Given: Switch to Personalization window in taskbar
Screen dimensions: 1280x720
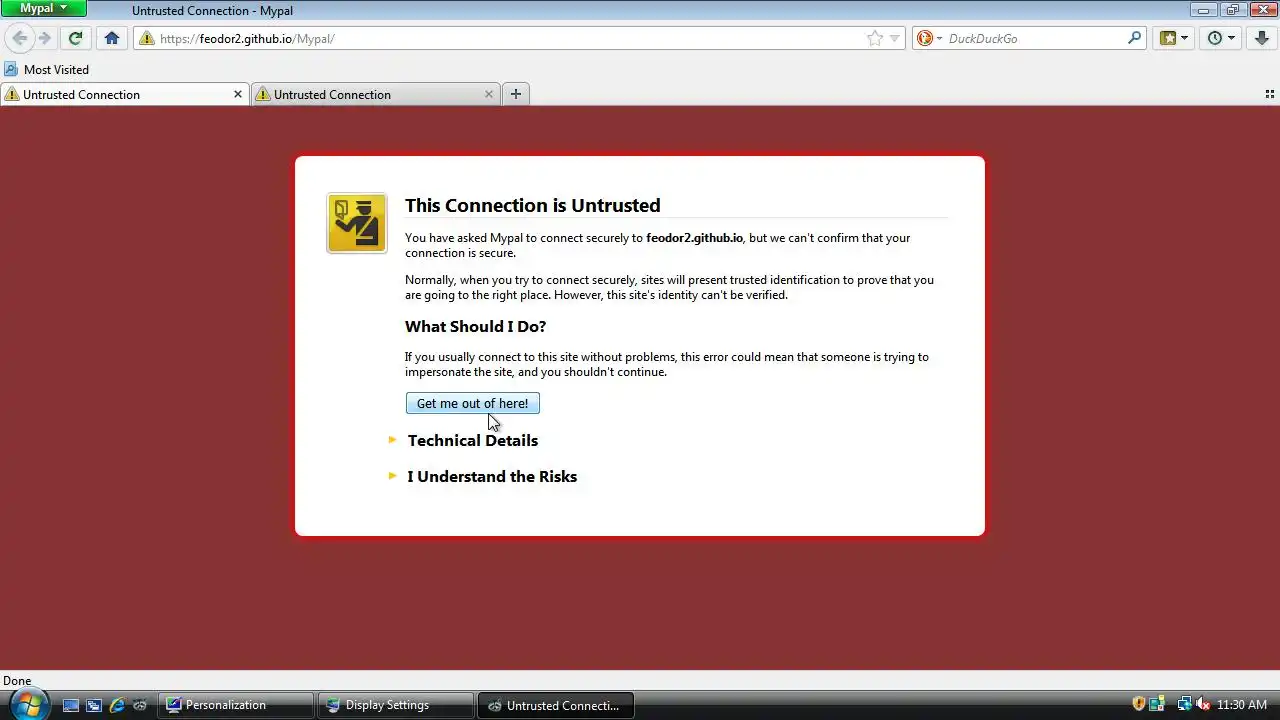Looking at the screenshot, I should (x=236, y=705).
